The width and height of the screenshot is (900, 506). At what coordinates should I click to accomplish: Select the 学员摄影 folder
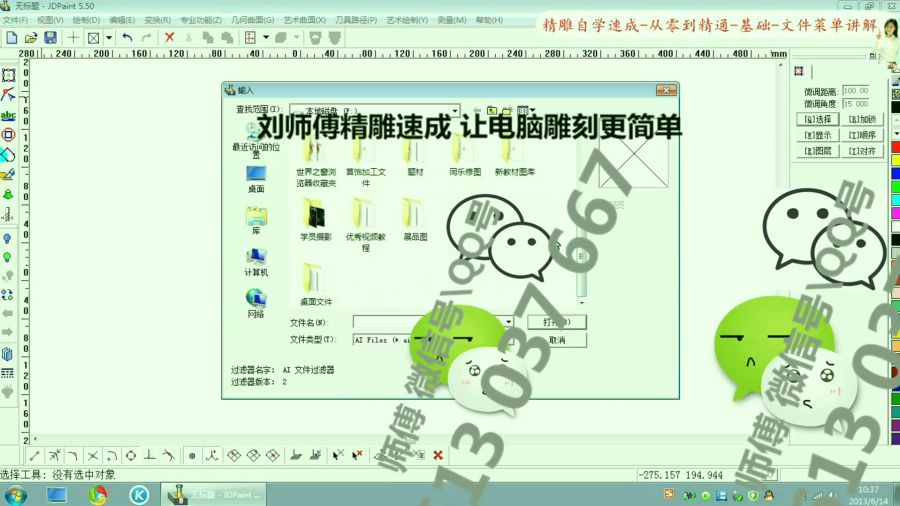(x=316, y=220)
